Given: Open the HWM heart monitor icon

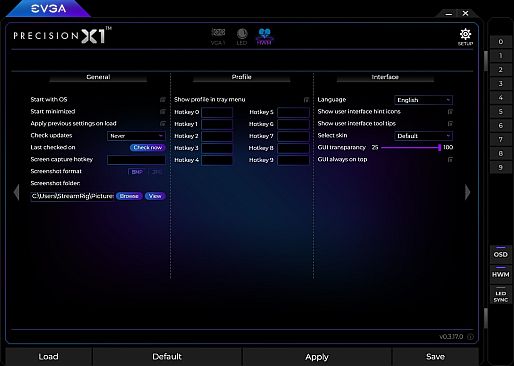Looking at the screenshot, I should click(264, 36).
